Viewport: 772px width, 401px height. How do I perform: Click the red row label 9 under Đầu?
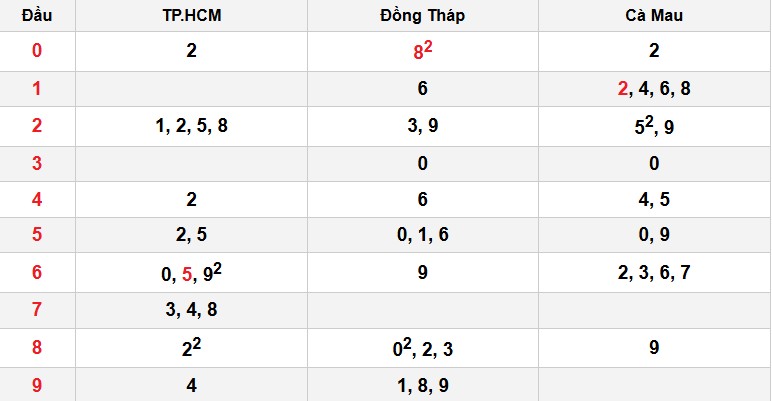click(x=37, y=384)
